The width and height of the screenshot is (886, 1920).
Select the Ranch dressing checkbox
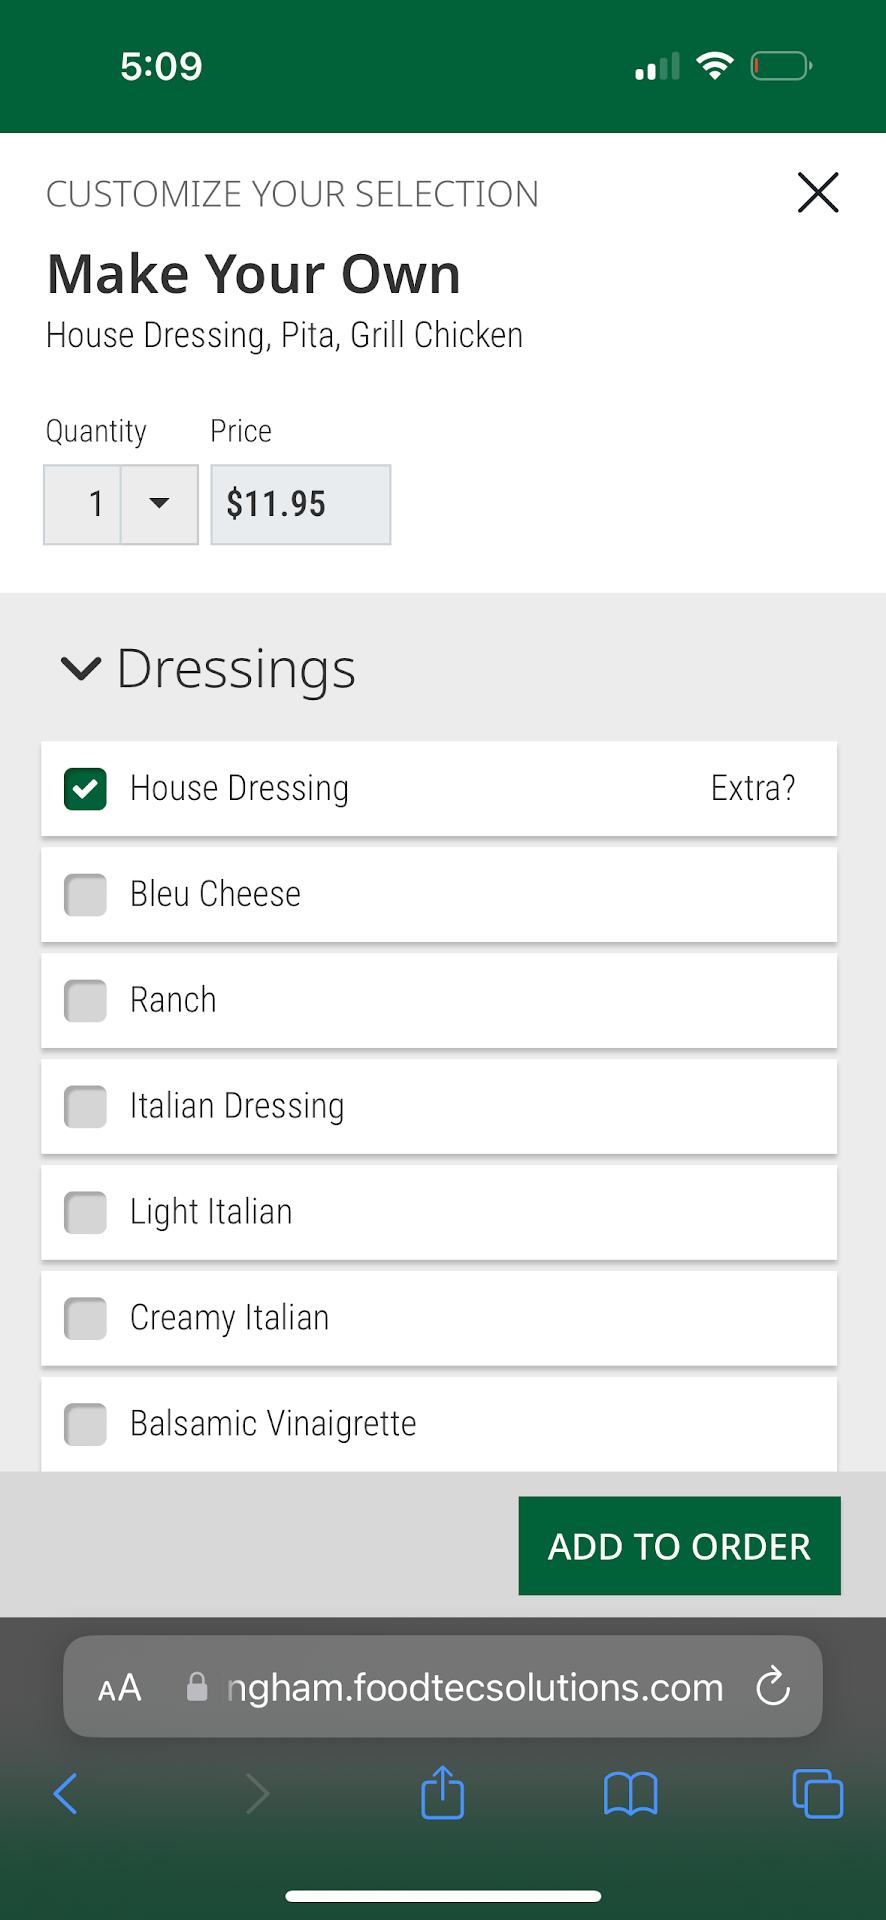tap(86, 1001)
